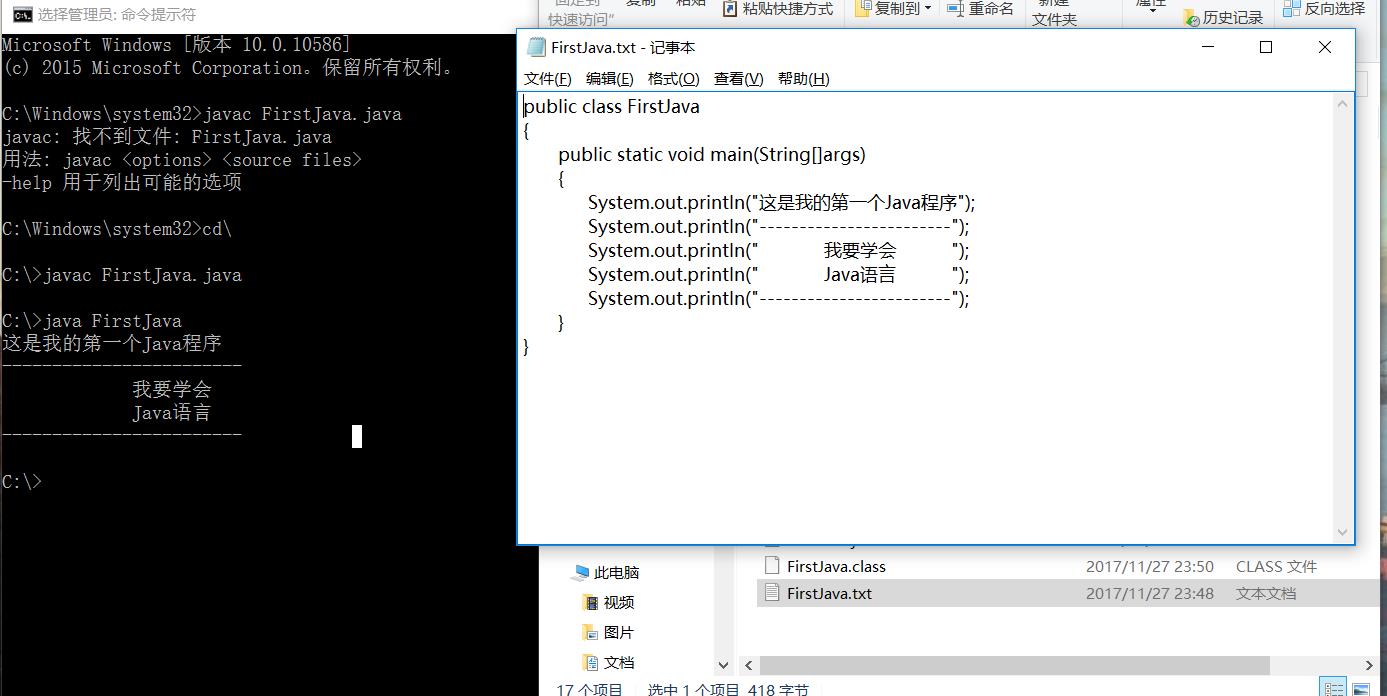Click the println "这是我的第一个Java程序" line

[x=781, y=203]
